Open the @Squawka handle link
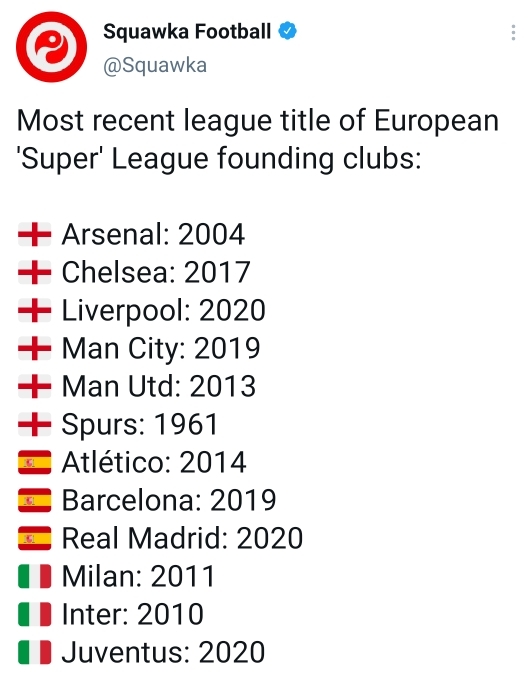The width and height of the screenshot is (531, 681). tap(155, 66)
